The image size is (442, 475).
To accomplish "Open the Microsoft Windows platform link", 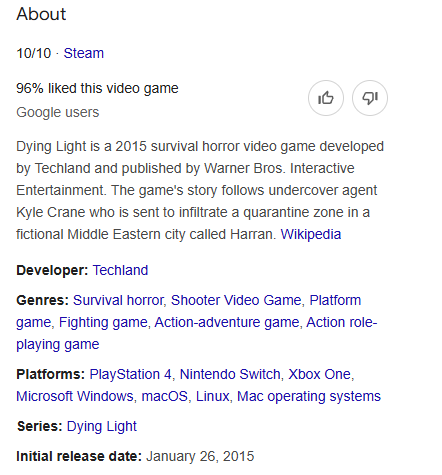I will coord(75,396).
